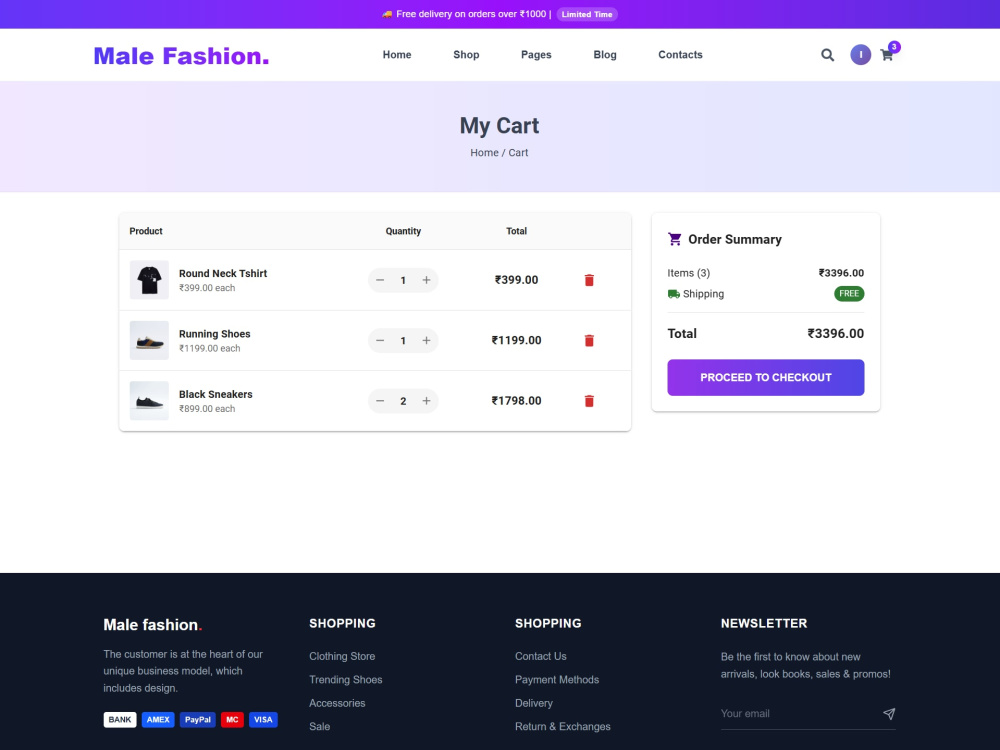Open Accessories footer link
This screenshot has width=1000, height=750.
pos(337,703)
